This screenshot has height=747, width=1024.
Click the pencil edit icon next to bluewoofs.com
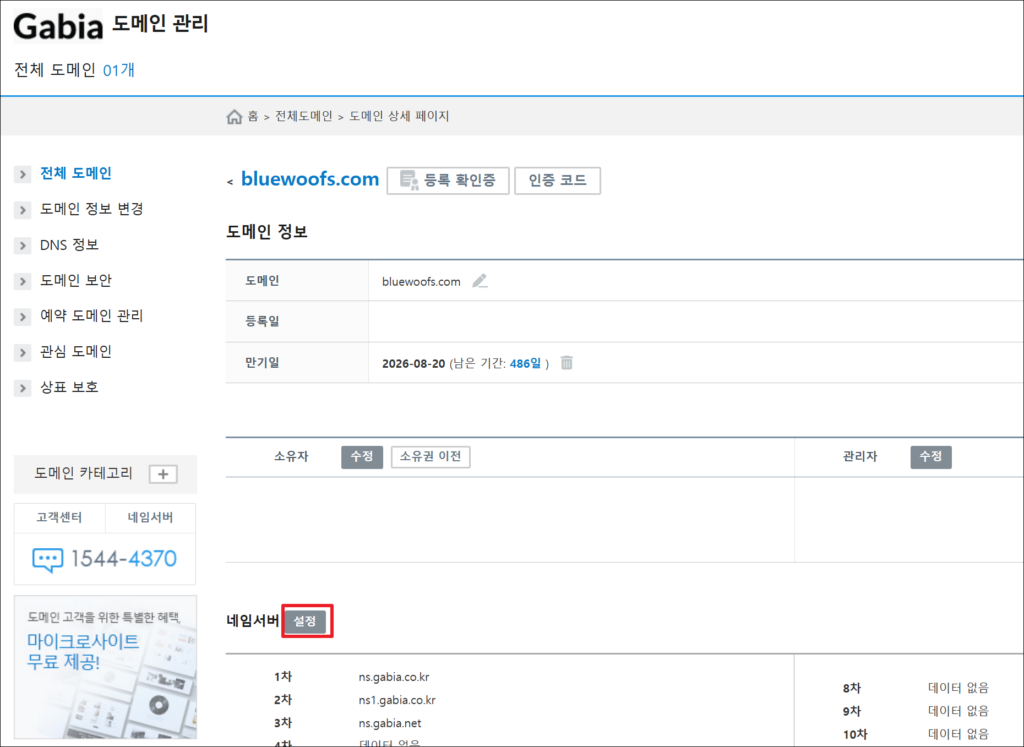[x=480, y=281]
